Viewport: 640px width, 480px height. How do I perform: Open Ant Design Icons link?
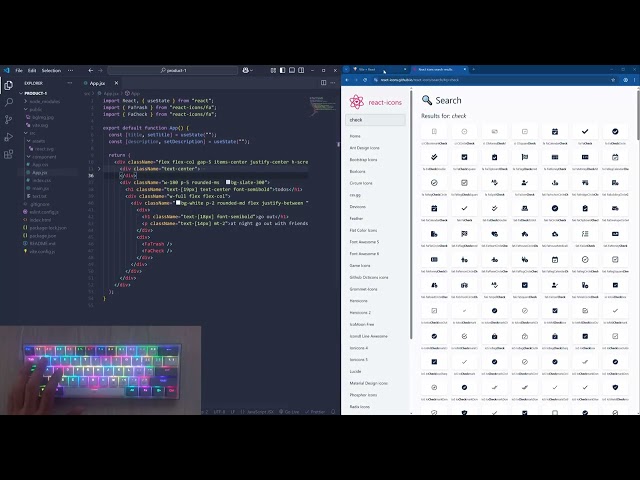point(364,148)
